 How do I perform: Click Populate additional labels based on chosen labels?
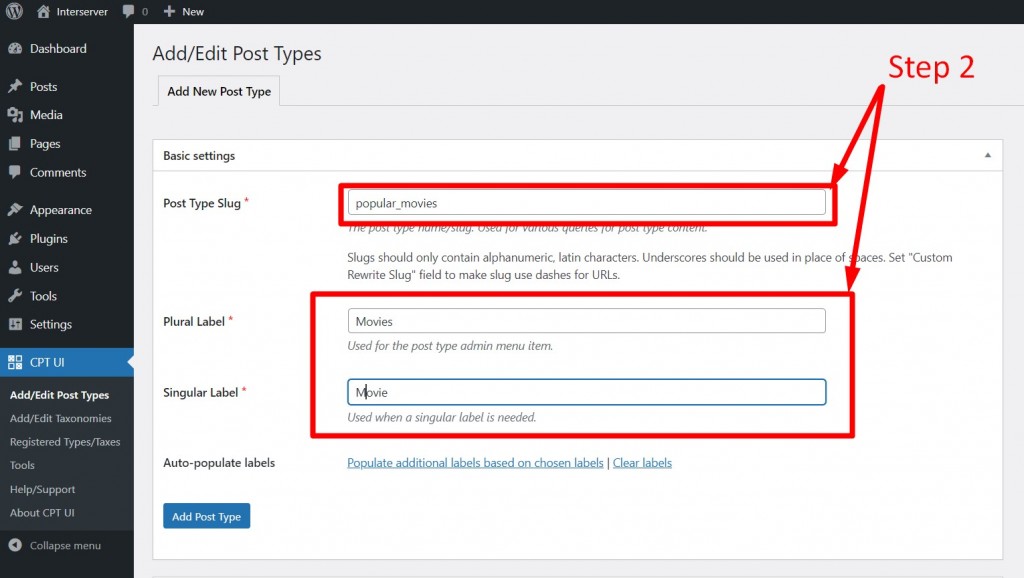pos(475,462)
